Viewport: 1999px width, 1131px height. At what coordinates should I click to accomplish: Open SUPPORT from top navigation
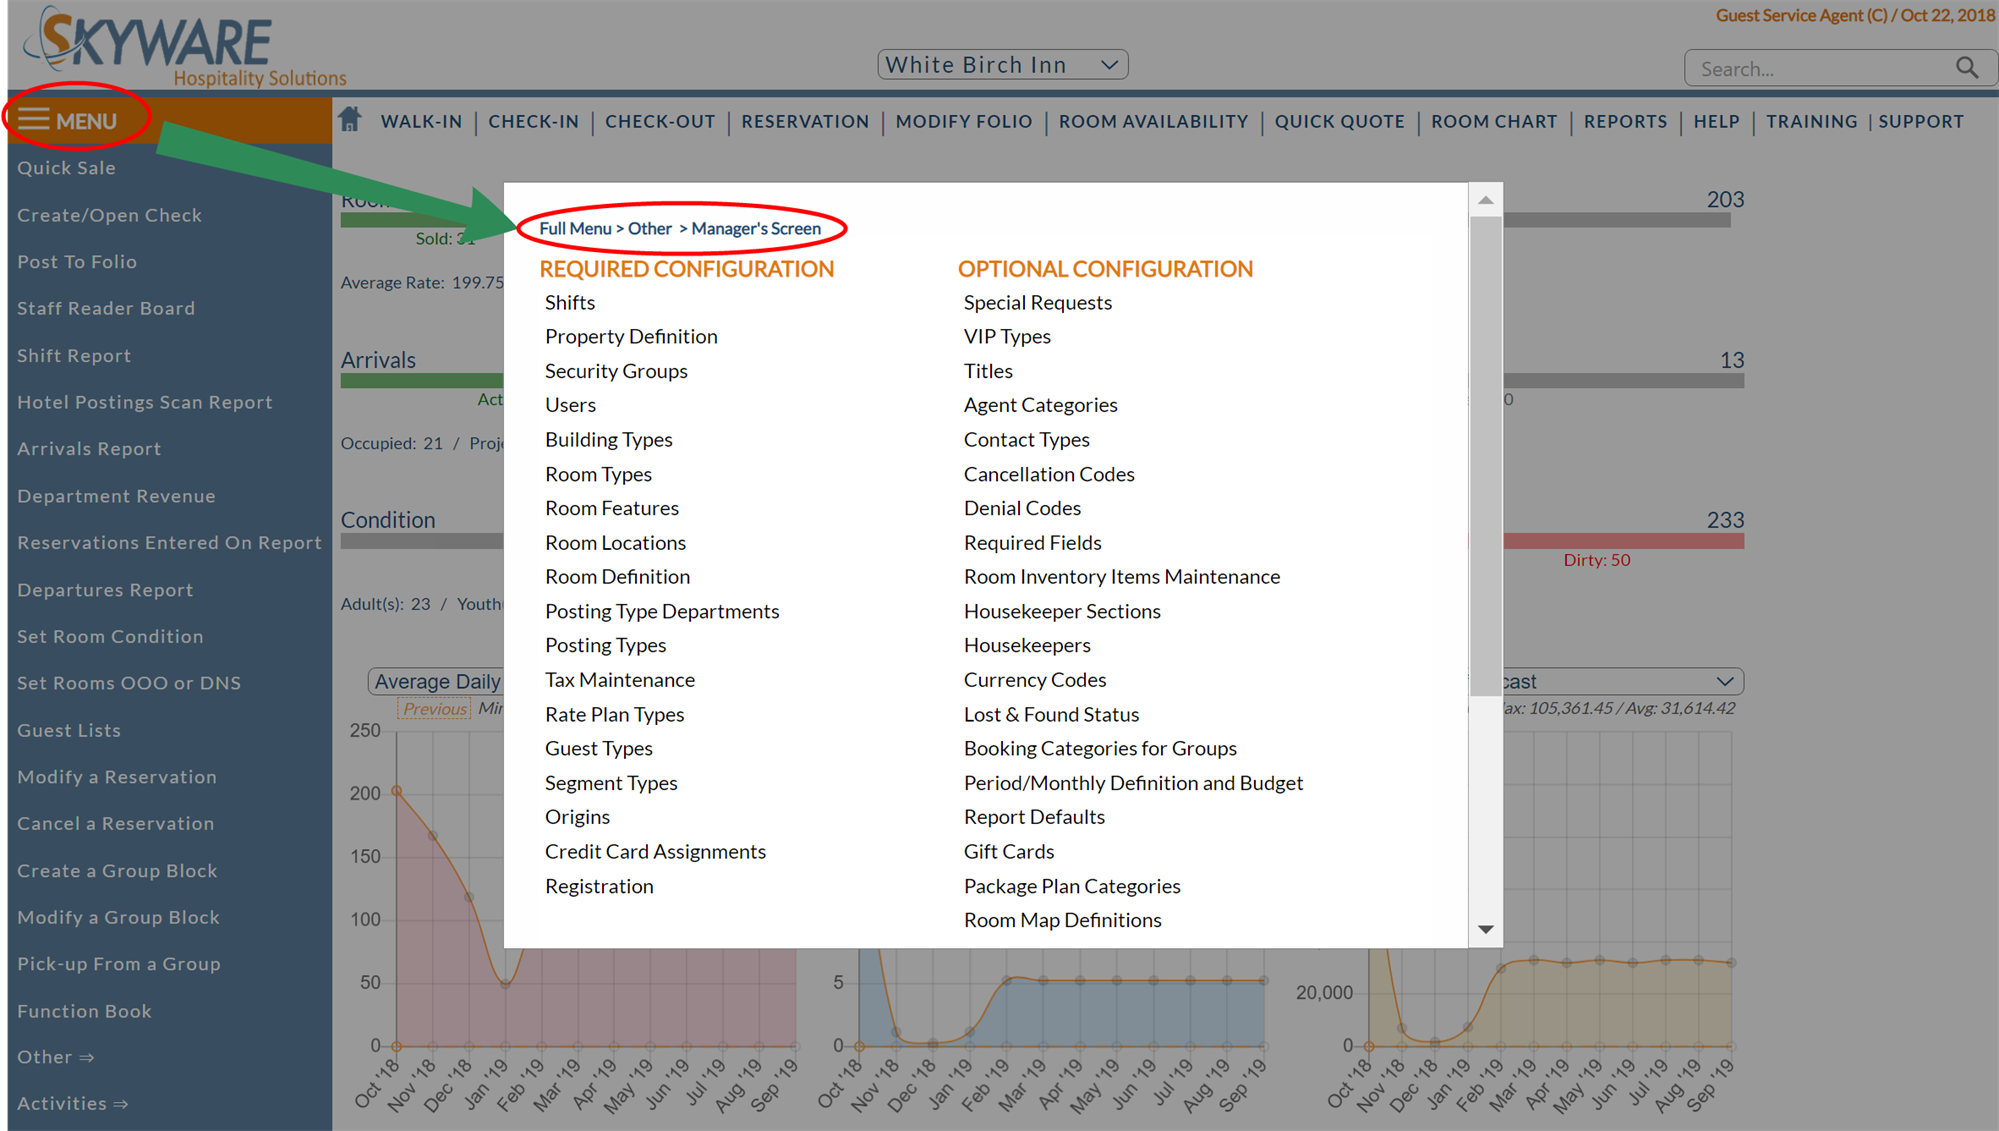point(1920,121)
